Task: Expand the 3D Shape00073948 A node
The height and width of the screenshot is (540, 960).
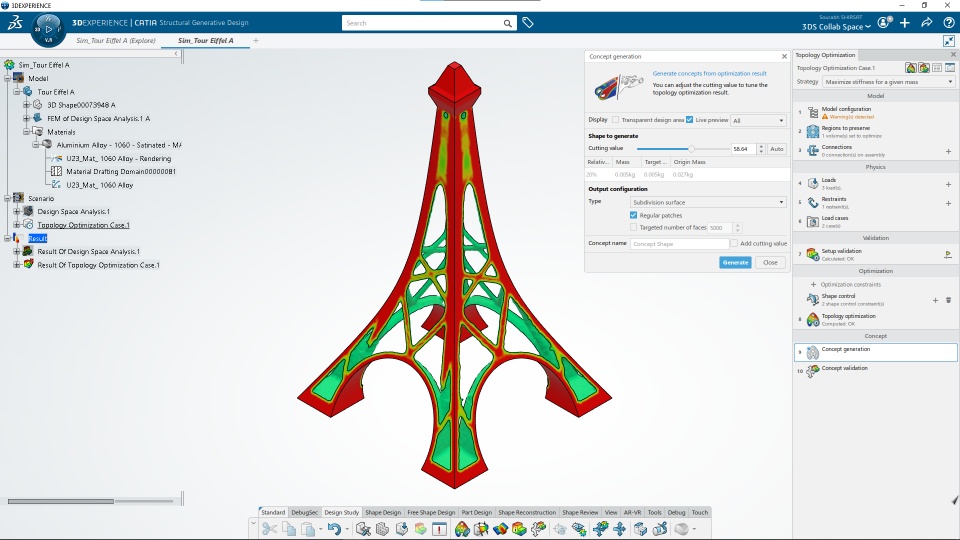Action: (26, 105)
